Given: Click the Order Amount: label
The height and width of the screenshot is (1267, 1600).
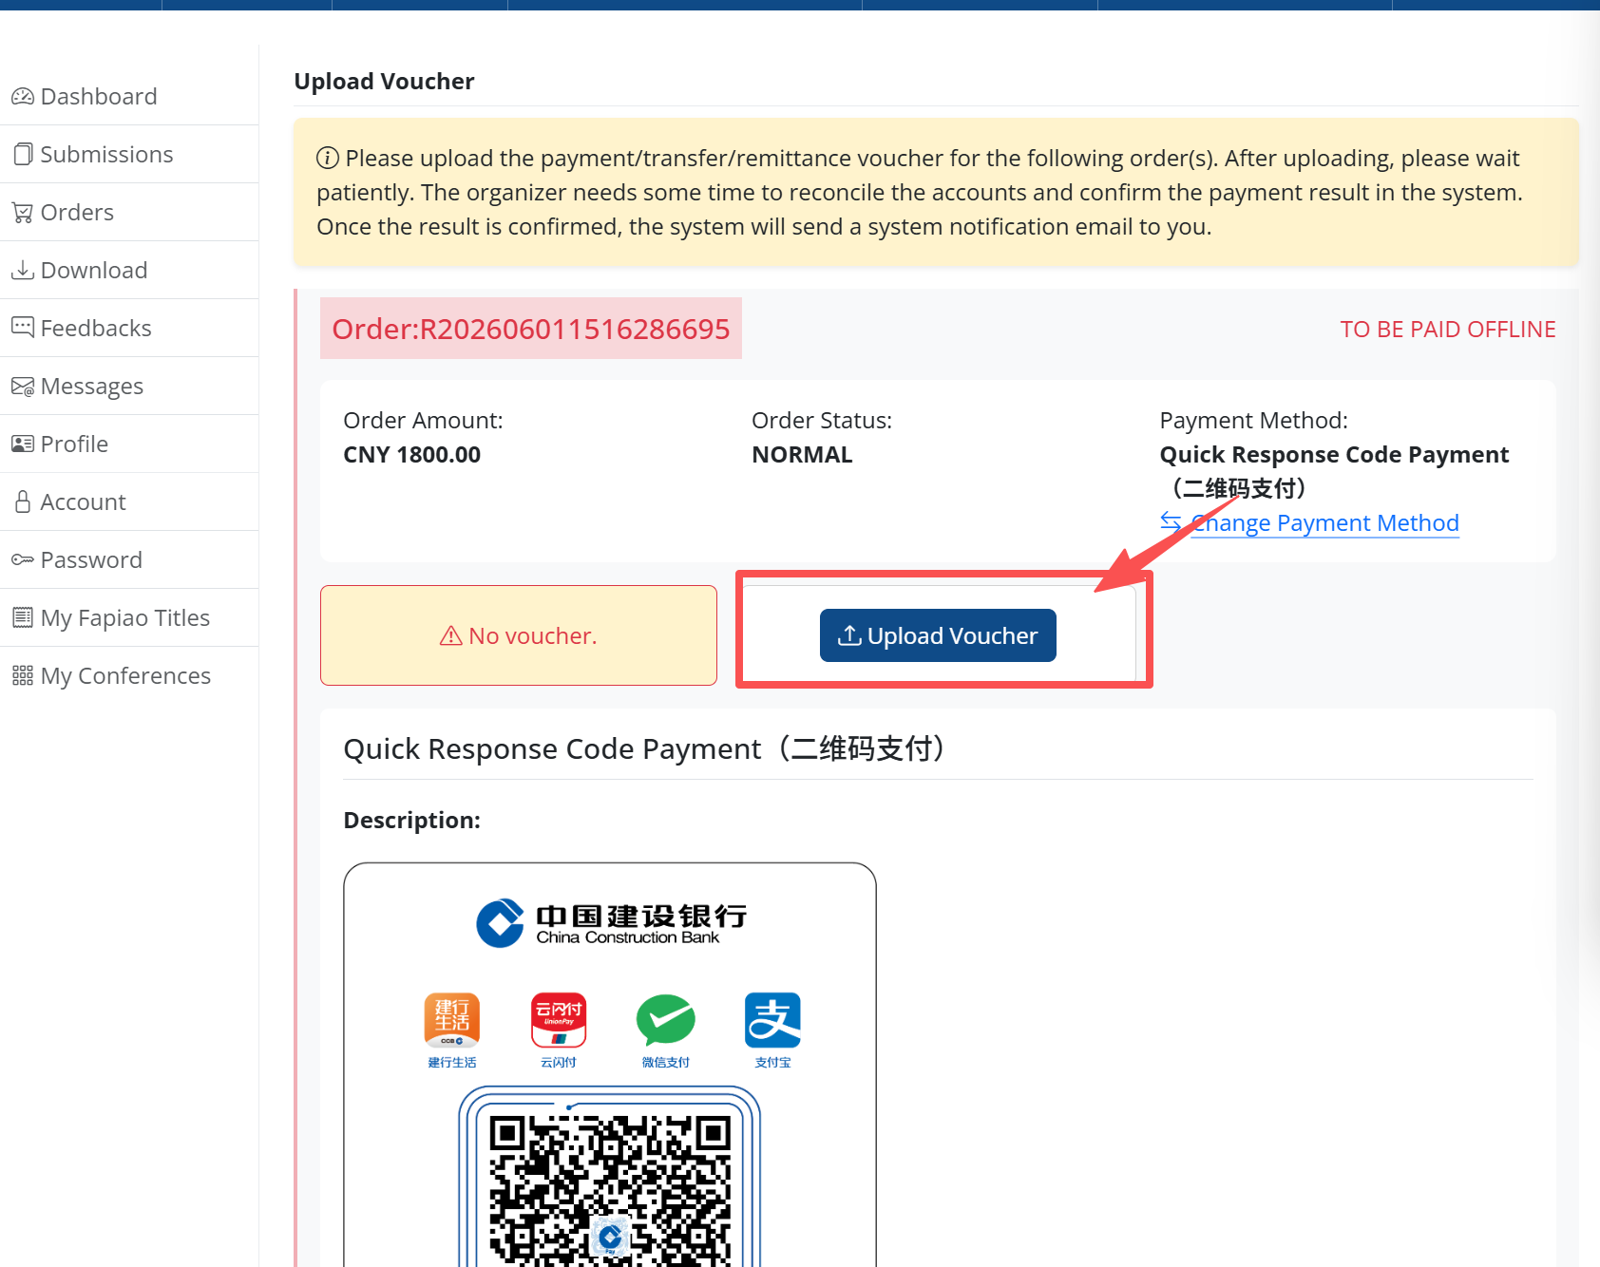Looking at the screenshot, I should click(423, 420).
